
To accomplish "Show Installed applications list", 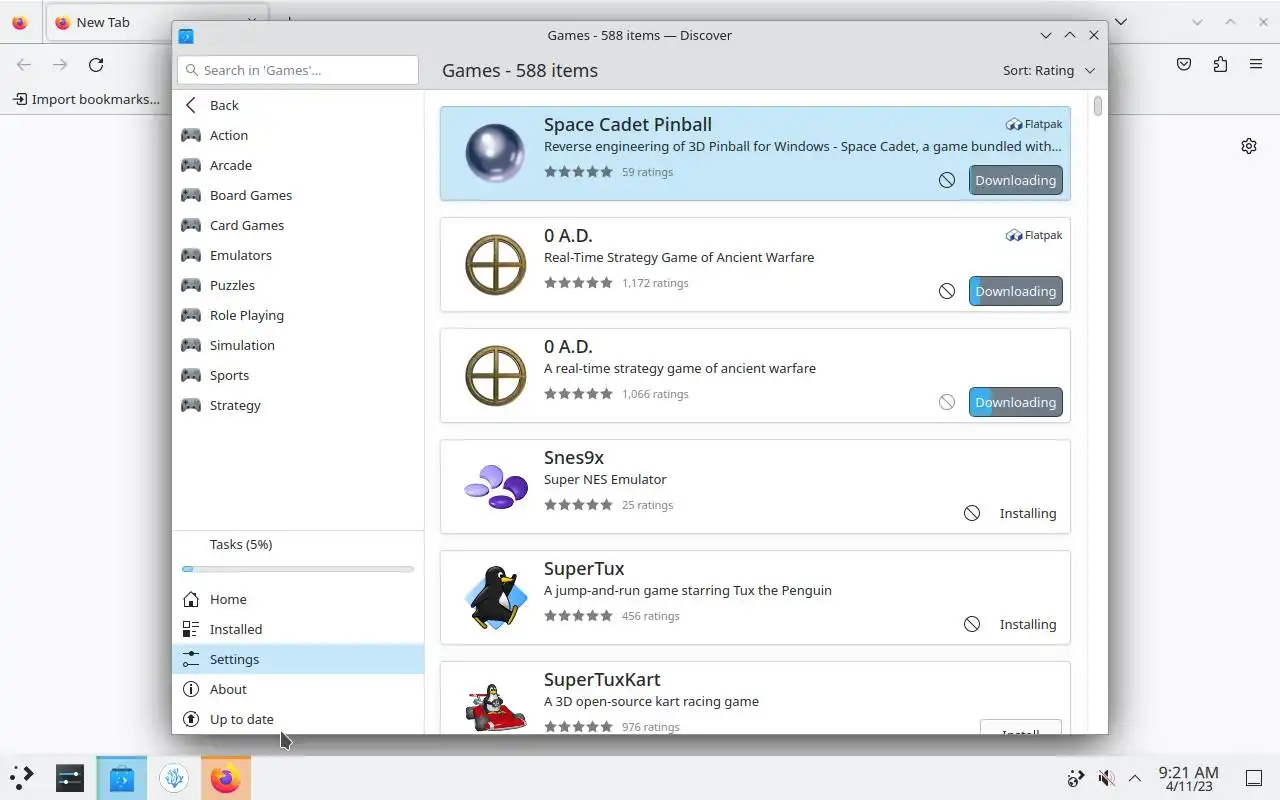I will click(298, 629).
